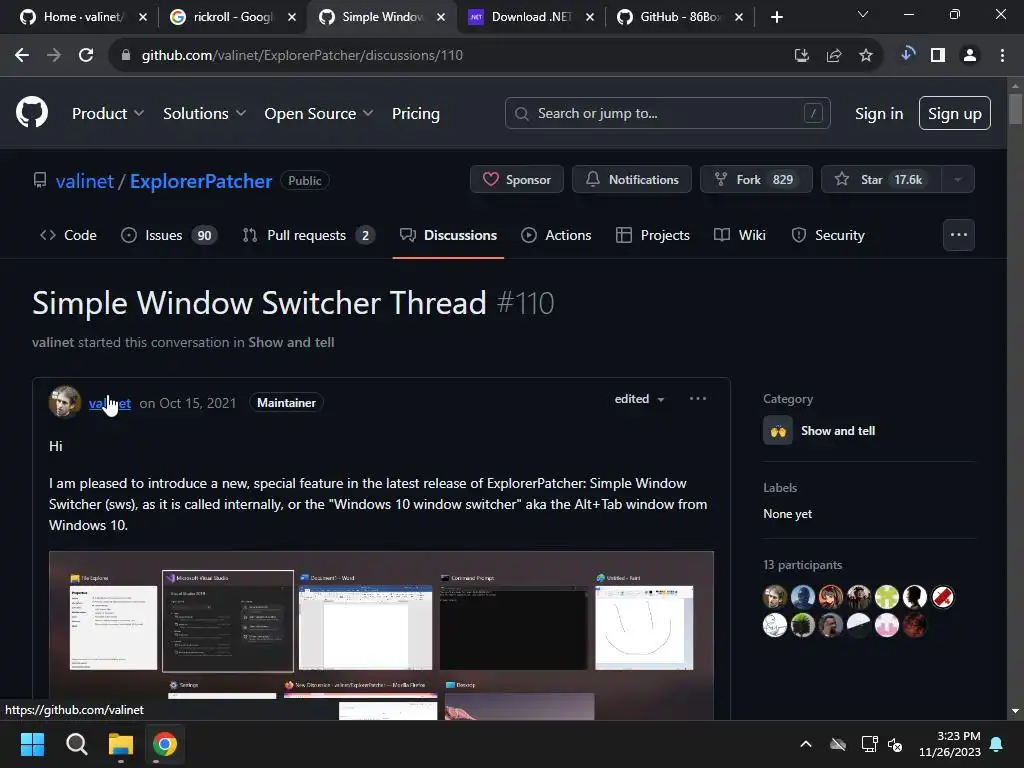1024x768 pixels.
Task: Reload the current page
Action: pyautogui.click(x=86, y=56)
